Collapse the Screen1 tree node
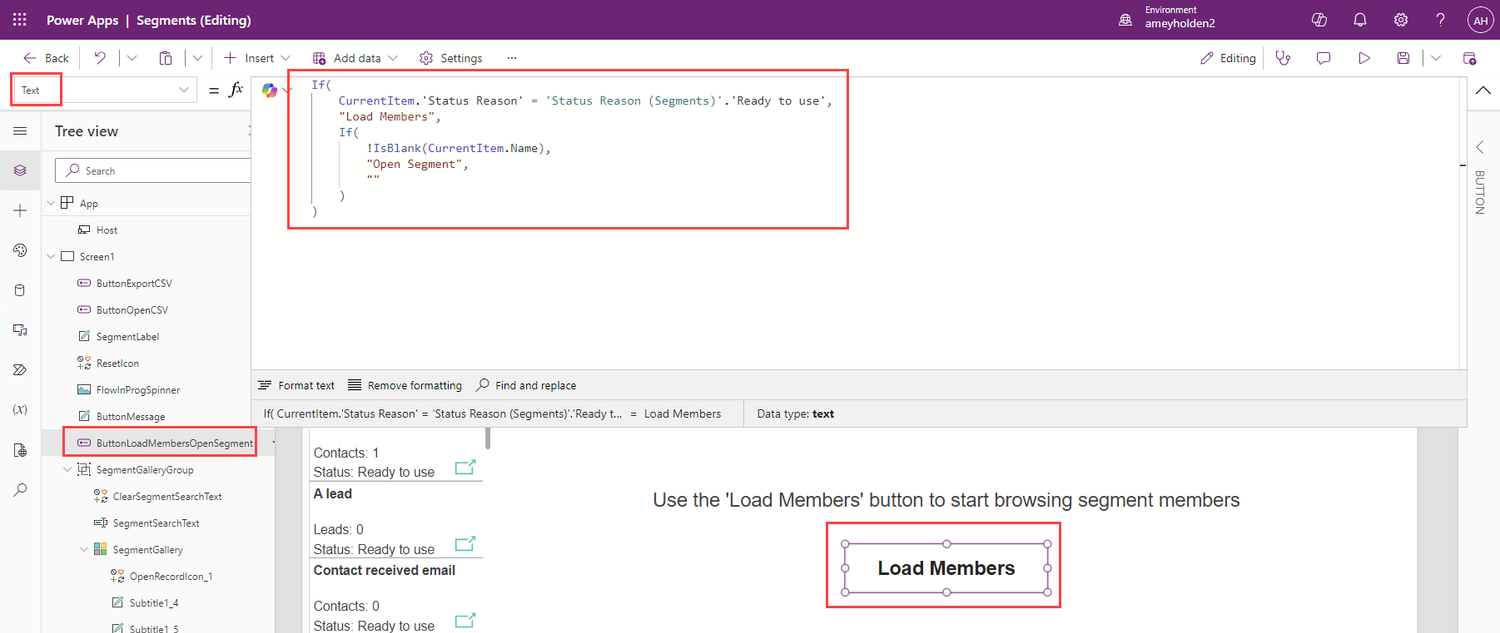This screenshot has height=633, width=1500. (x=50, y=256)
